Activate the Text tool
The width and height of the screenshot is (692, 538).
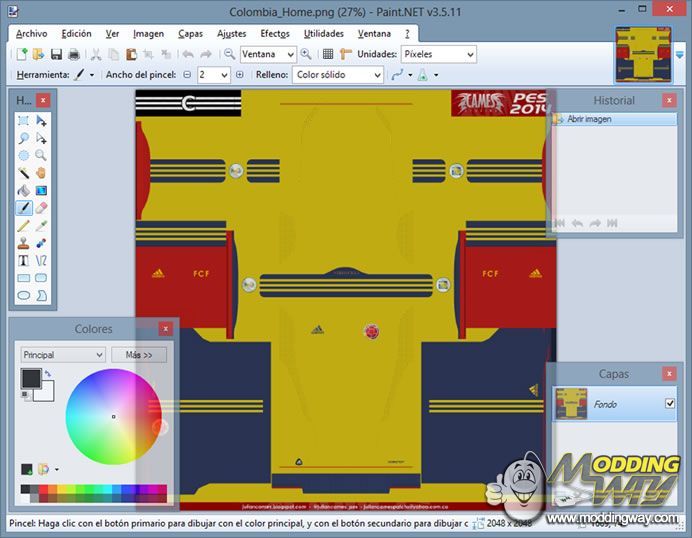(x=23, y=260)
